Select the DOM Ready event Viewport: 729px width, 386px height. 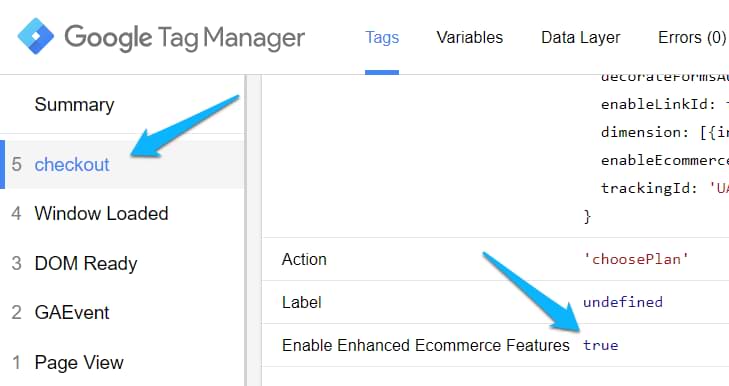[122, 264]
